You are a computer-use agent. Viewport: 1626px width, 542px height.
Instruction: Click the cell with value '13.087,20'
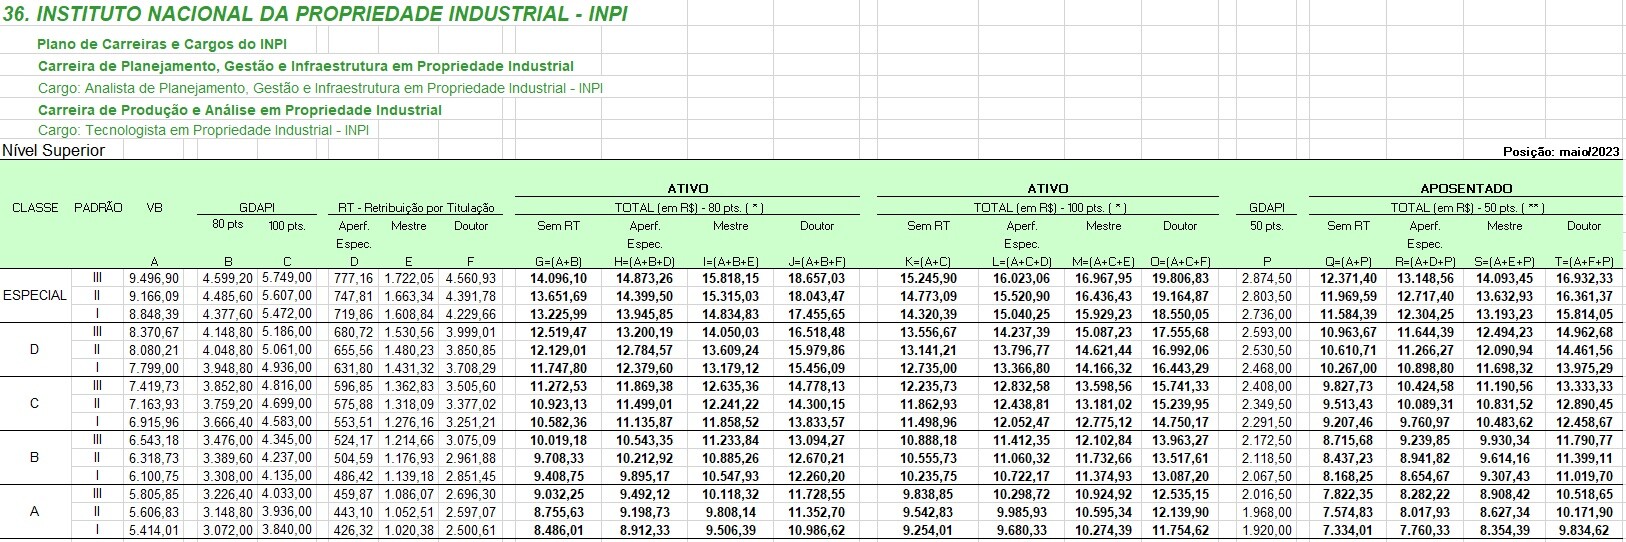pos(1180,477)
